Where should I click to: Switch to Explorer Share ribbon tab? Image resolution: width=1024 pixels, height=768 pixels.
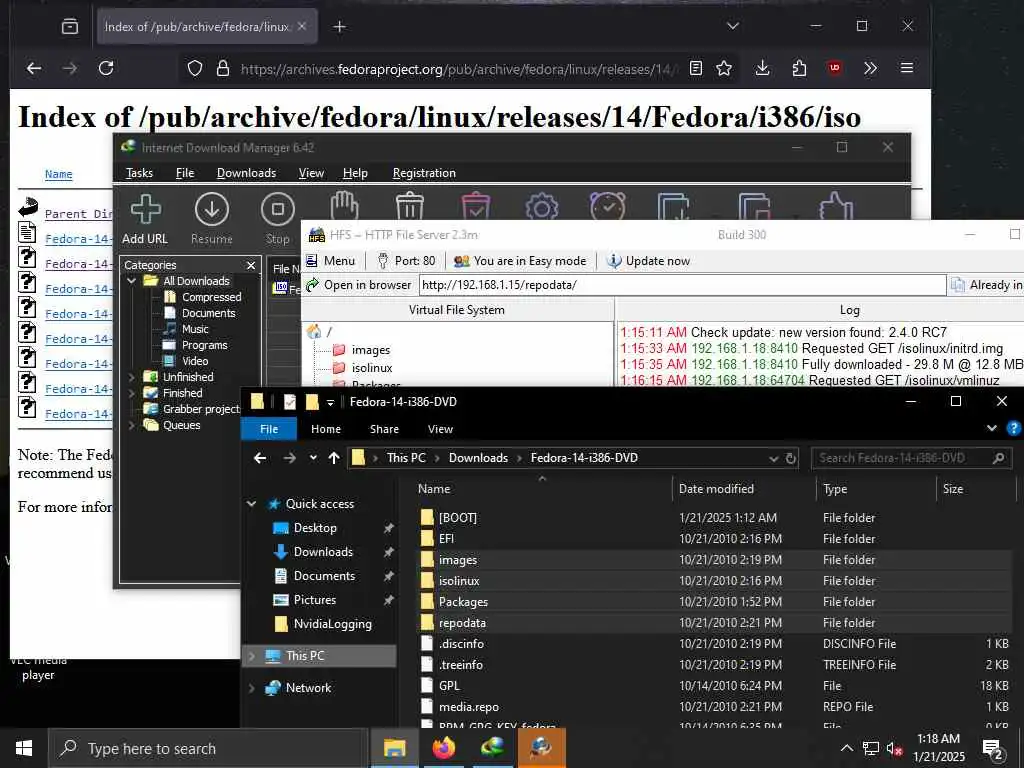(384, 429)
